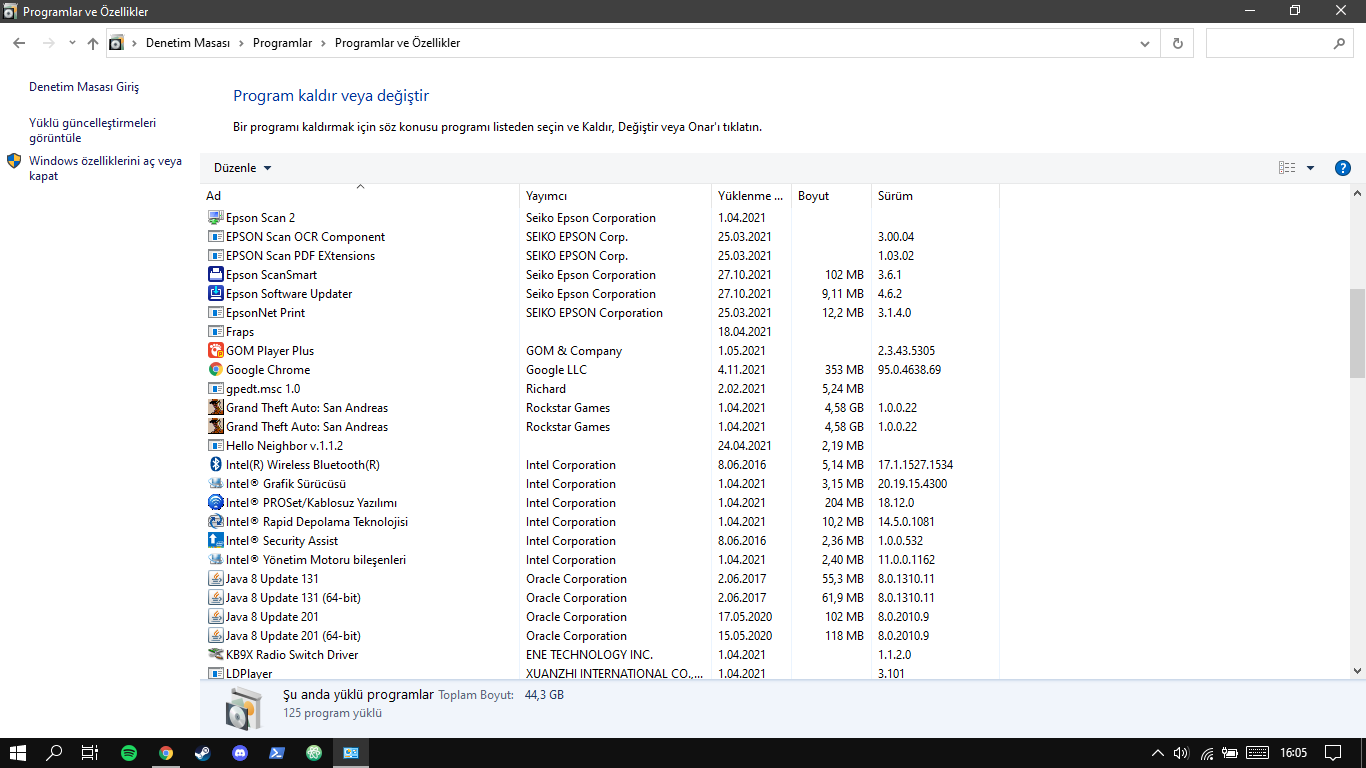Show hidden system tray icons
The height and width of the screenshot is (768, 1366).
(x=1158, y=753)
